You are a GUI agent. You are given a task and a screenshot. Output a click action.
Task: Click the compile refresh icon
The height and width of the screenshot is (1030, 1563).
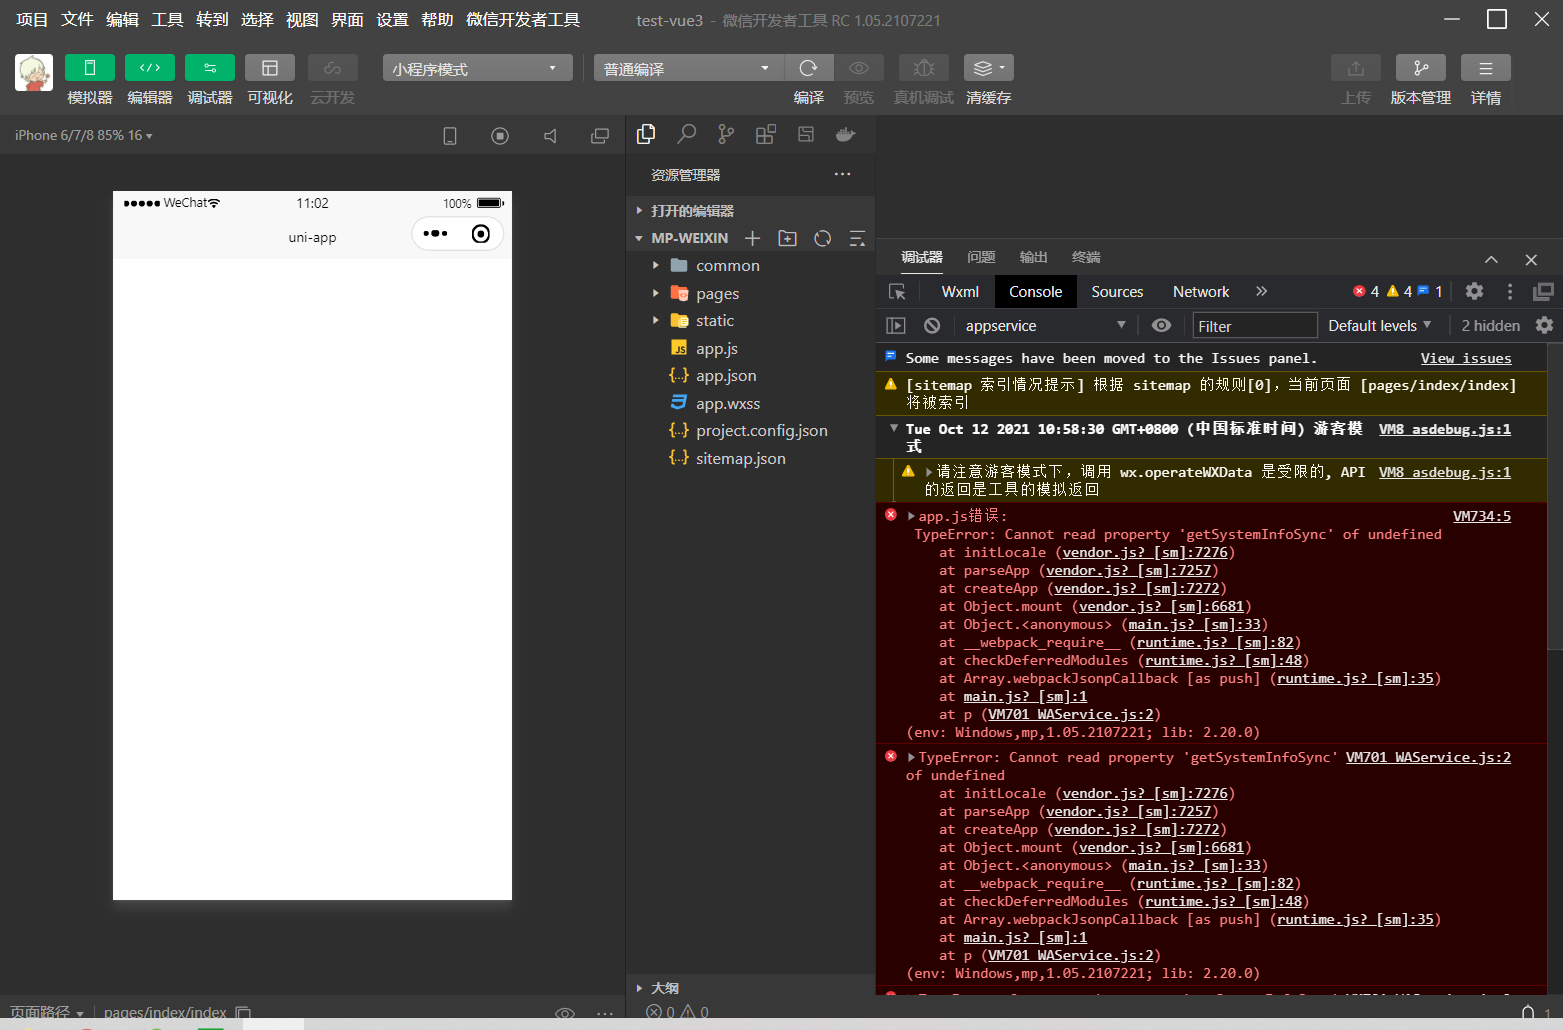(x=809, y=68)
